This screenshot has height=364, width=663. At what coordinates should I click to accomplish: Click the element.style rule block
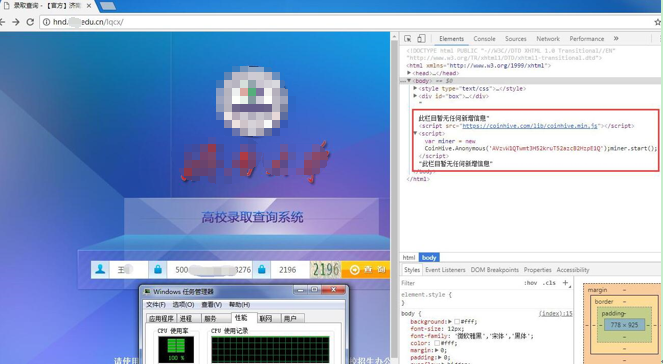coord(486,298)
